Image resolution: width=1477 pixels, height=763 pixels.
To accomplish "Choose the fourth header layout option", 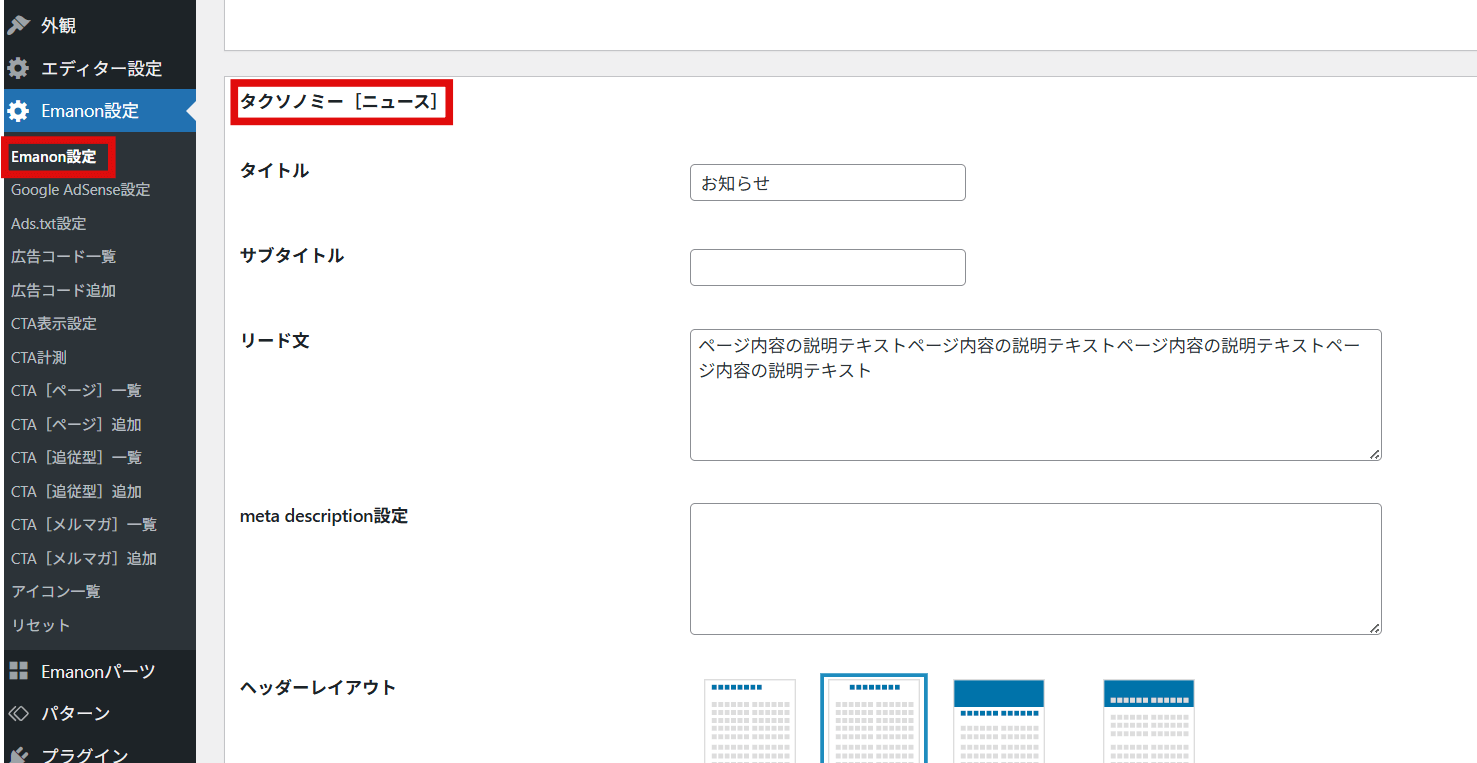I will [1148, 720].
